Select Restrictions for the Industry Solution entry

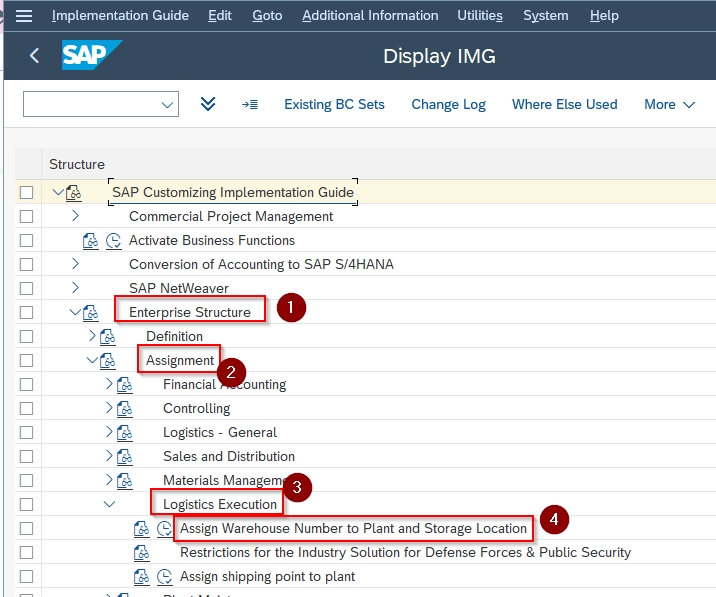click(x=405, y=553)
